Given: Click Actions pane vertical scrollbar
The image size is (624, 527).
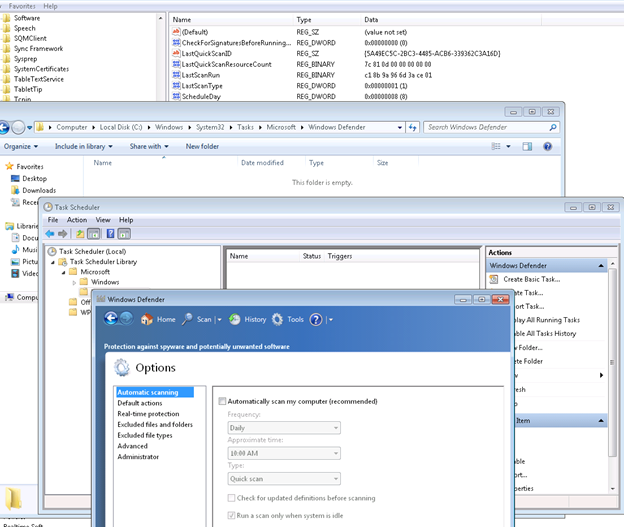Looking at the screenshot, I should pos(612,363).
